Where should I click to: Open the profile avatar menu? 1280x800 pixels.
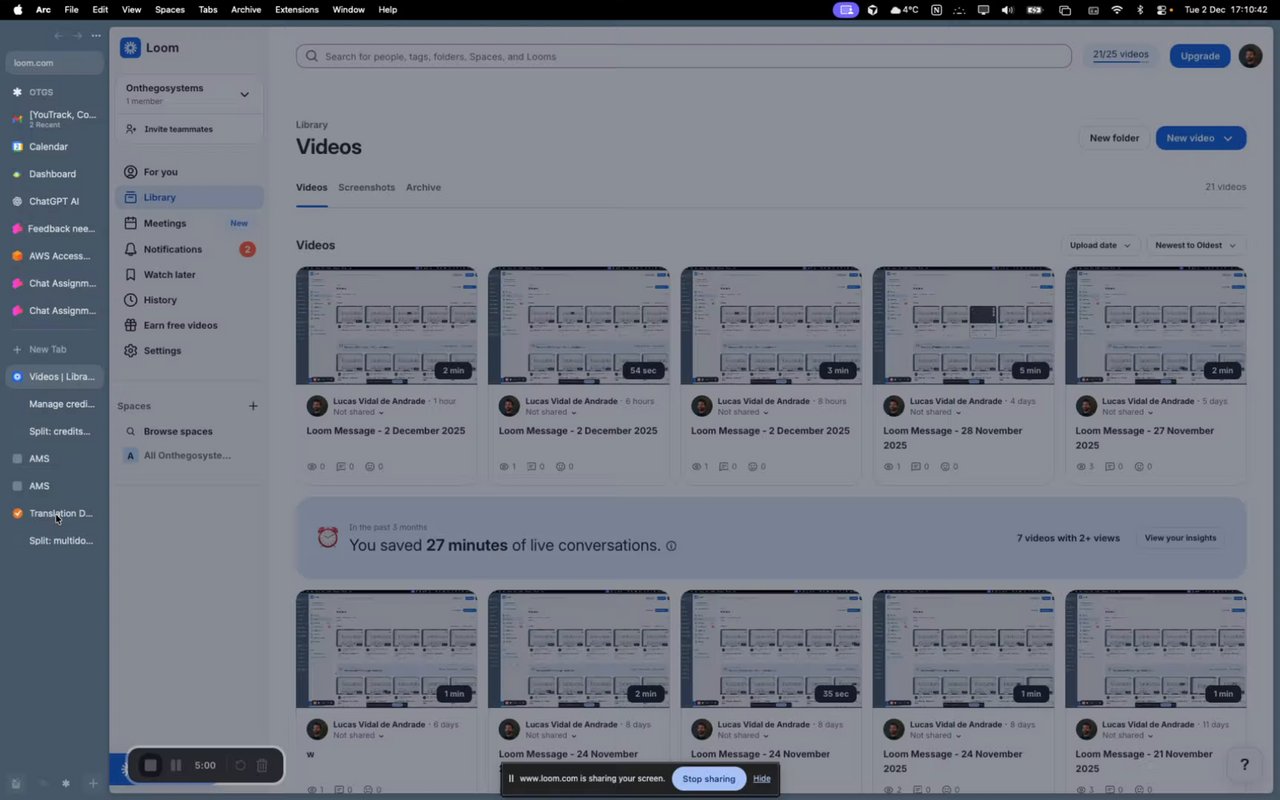point(1250,56)
